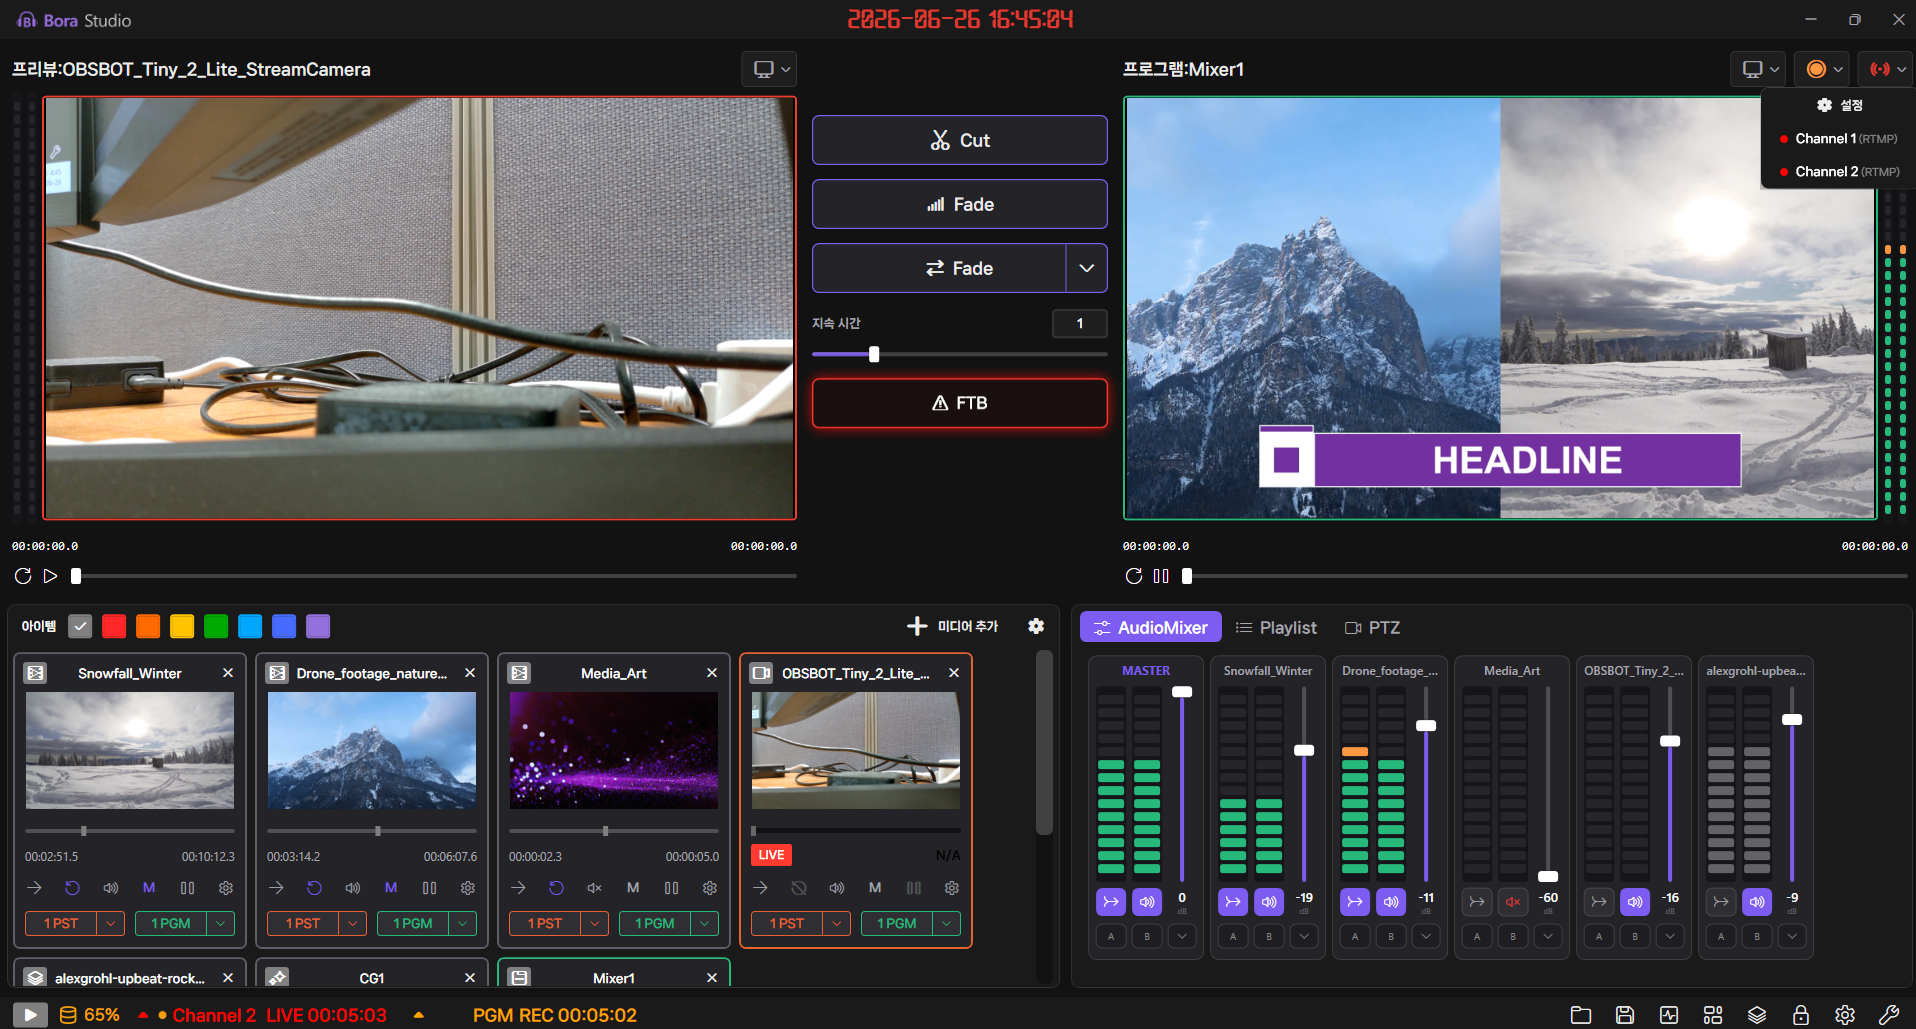Pause the program output playback

tap(1161, 576)
